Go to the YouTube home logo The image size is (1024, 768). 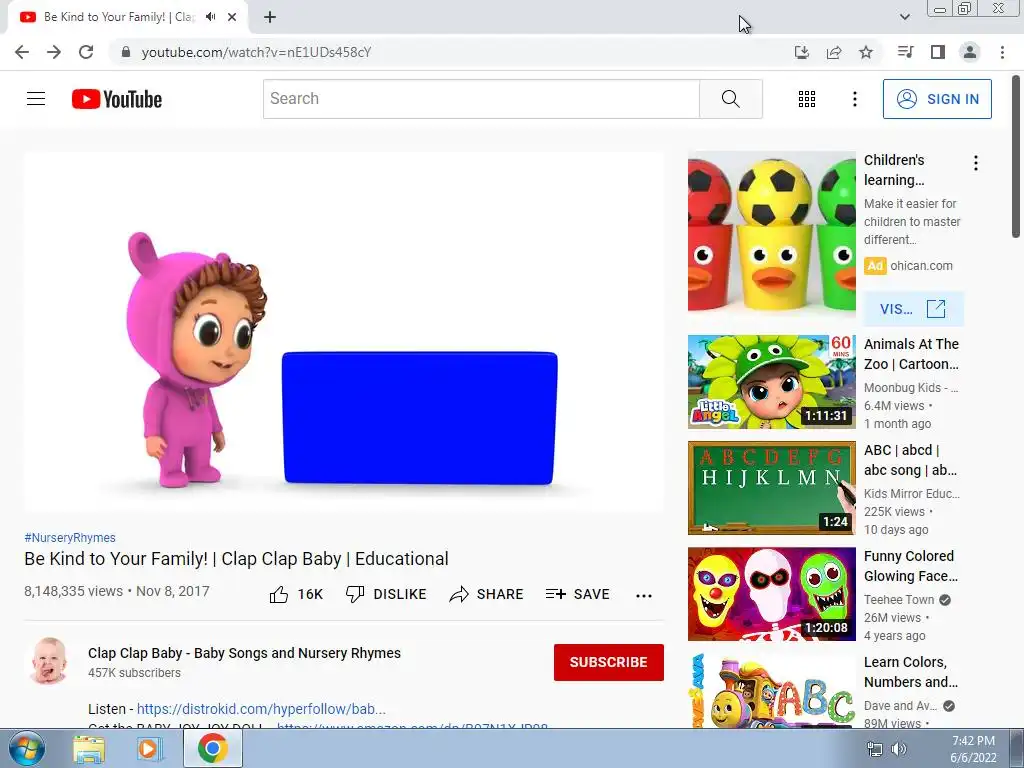[117, 99]
